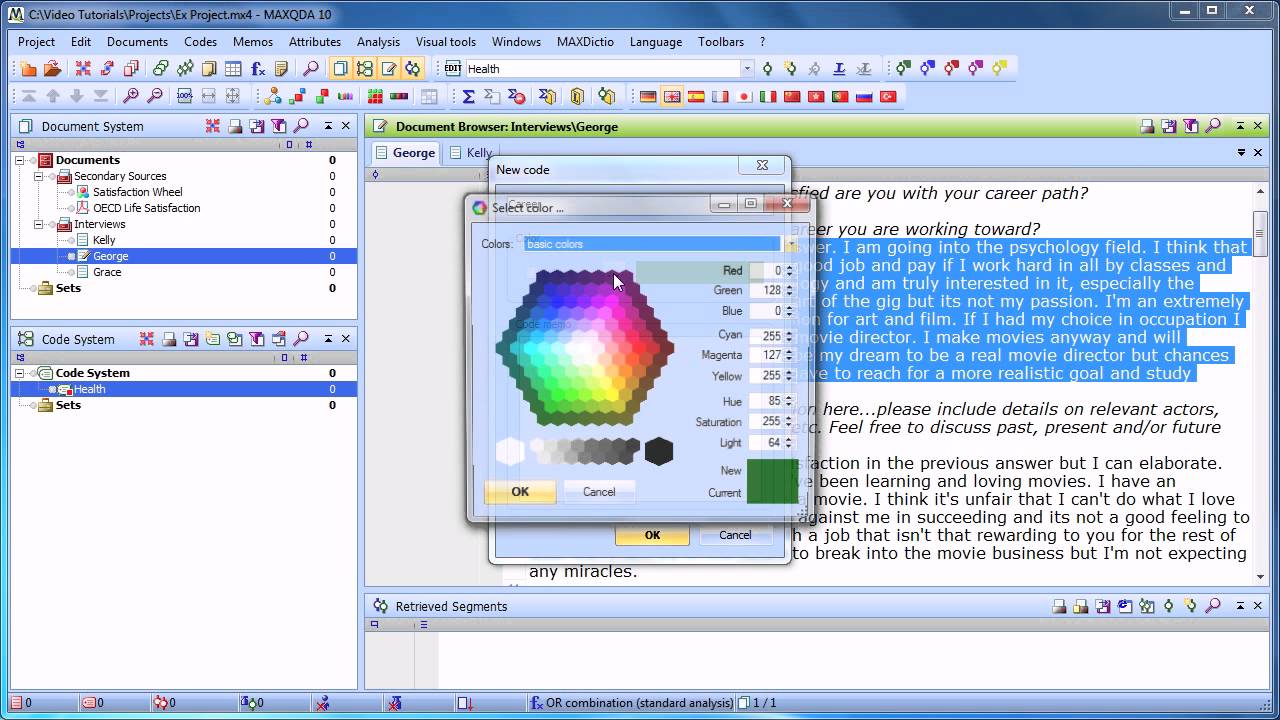Minimize the Code System panel arrow
1280x720 pixels.
point(328,339)
